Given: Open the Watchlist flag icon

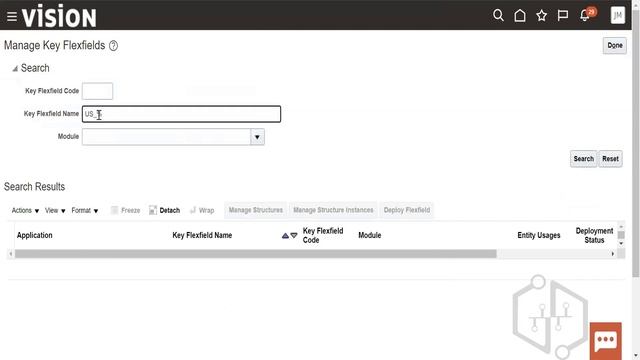Looking at the screenshot, I should point(563,16).
